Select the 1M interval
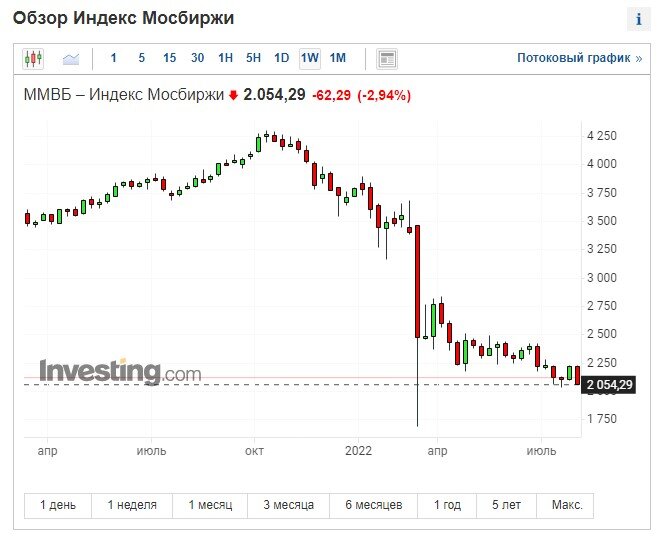The width and height of the screenshot is (660, 540). [x=338, y=58]
